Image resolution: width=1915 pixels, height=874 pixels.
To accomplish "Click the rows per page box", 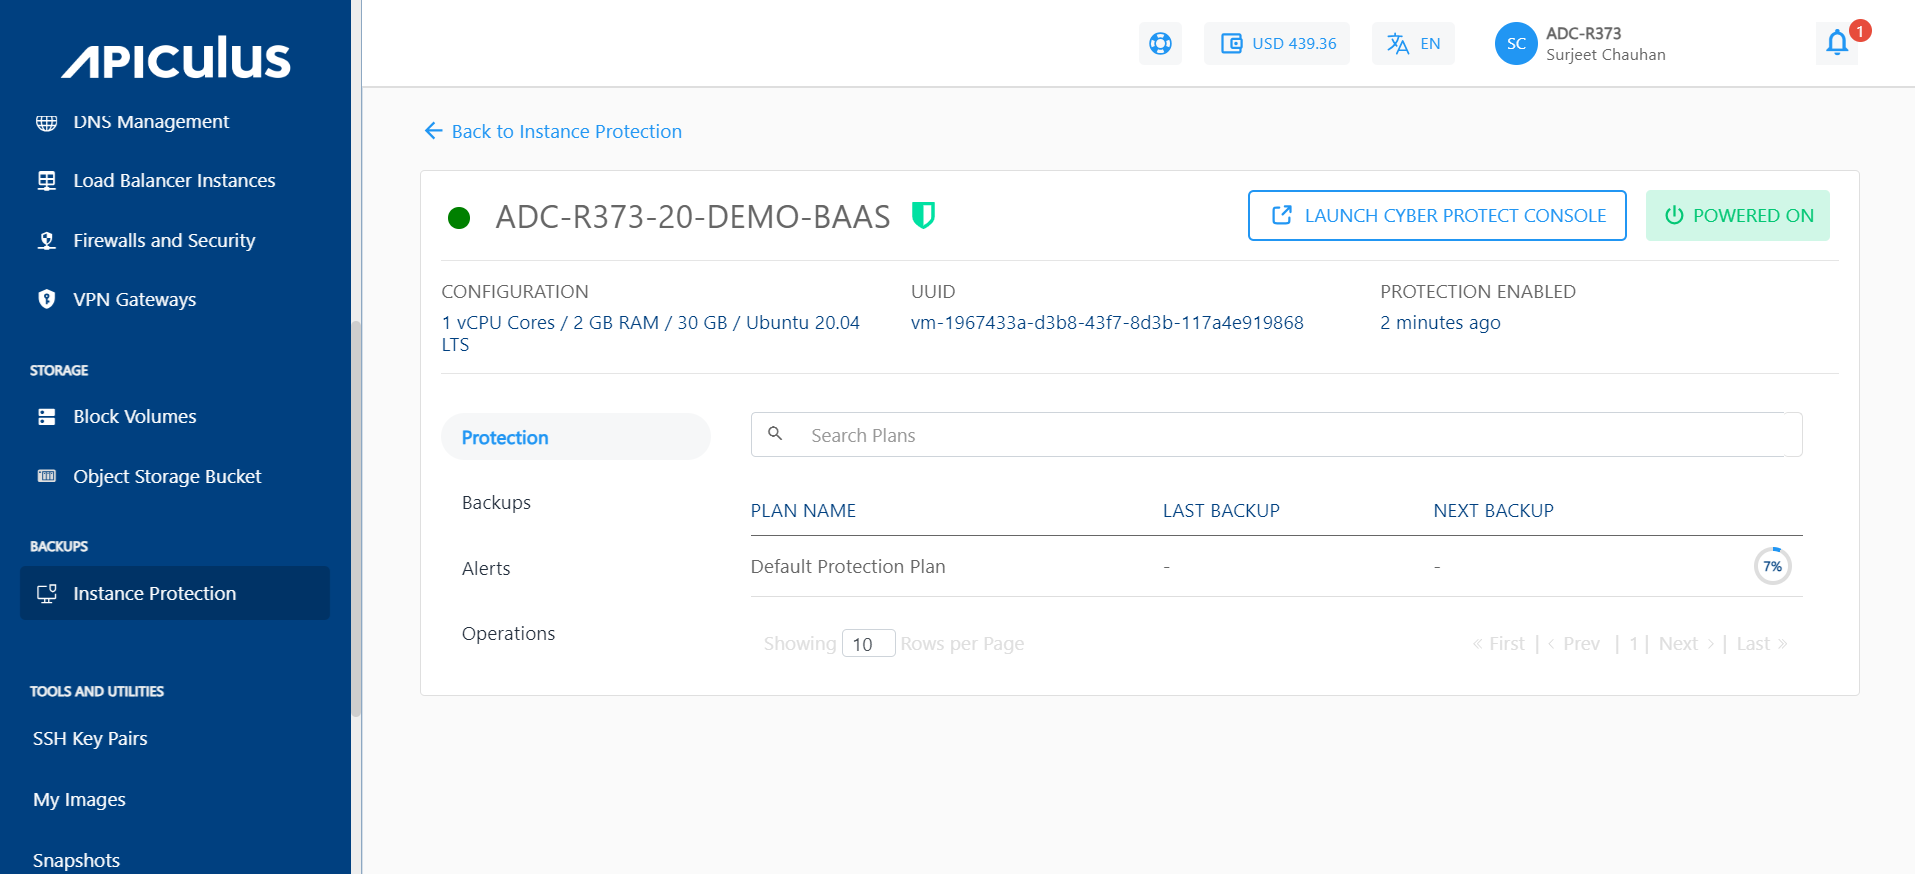I will tap(867, 644).
